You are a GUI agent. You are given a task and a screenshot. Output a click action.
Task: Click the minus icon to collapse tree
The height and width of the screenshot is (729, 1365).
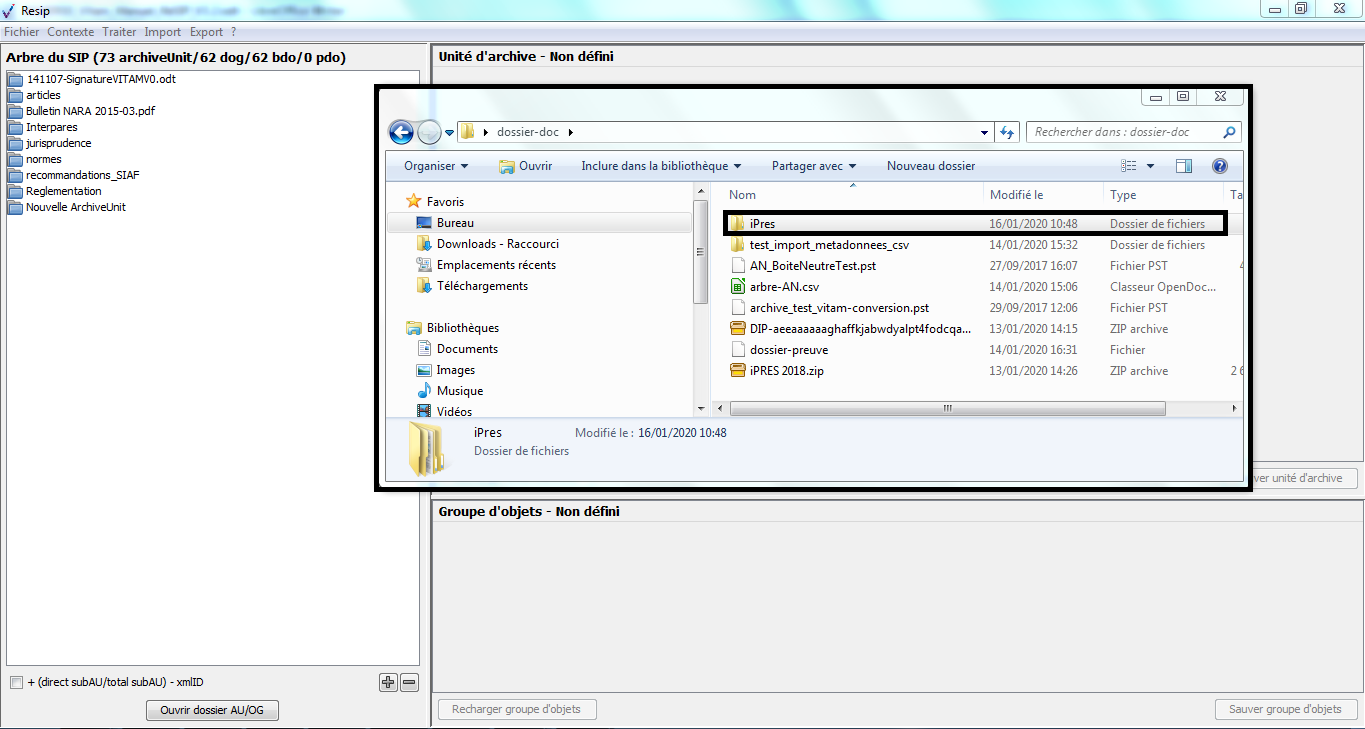tap(409, 683)
